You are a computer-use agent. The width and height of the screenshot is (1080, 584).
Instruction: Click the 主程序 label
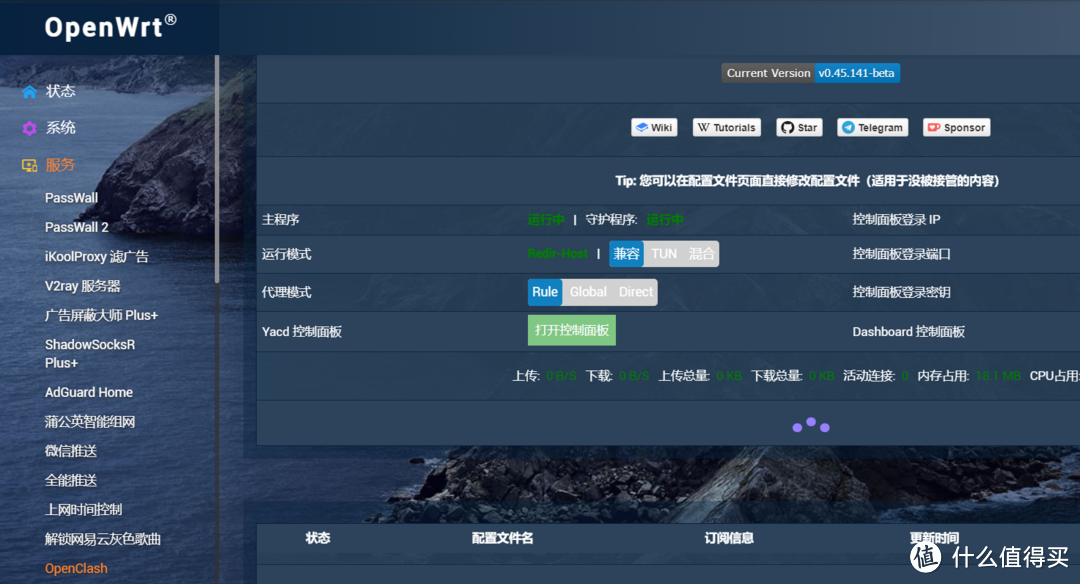tap(280, 220)
